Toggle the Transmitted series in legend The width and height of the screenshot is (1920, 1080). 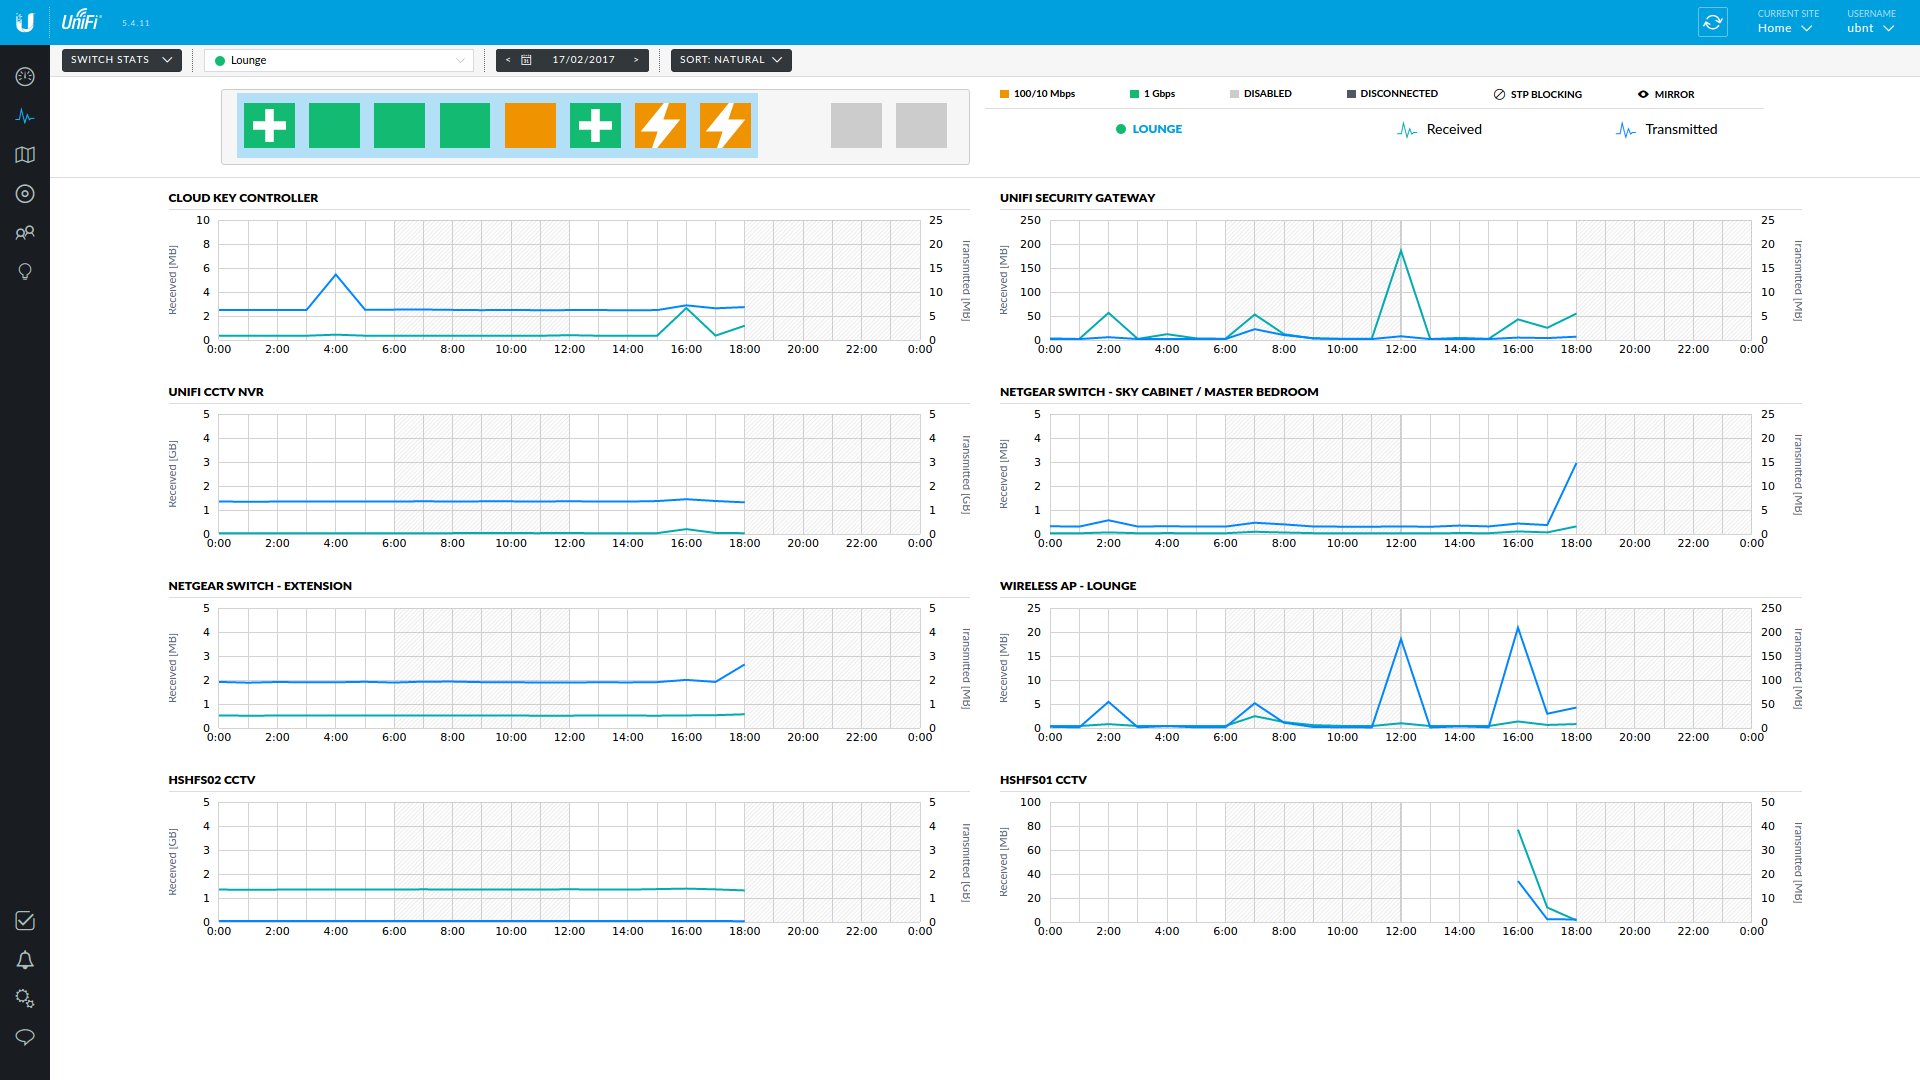pyautogui.click(x=1667, y=130)
